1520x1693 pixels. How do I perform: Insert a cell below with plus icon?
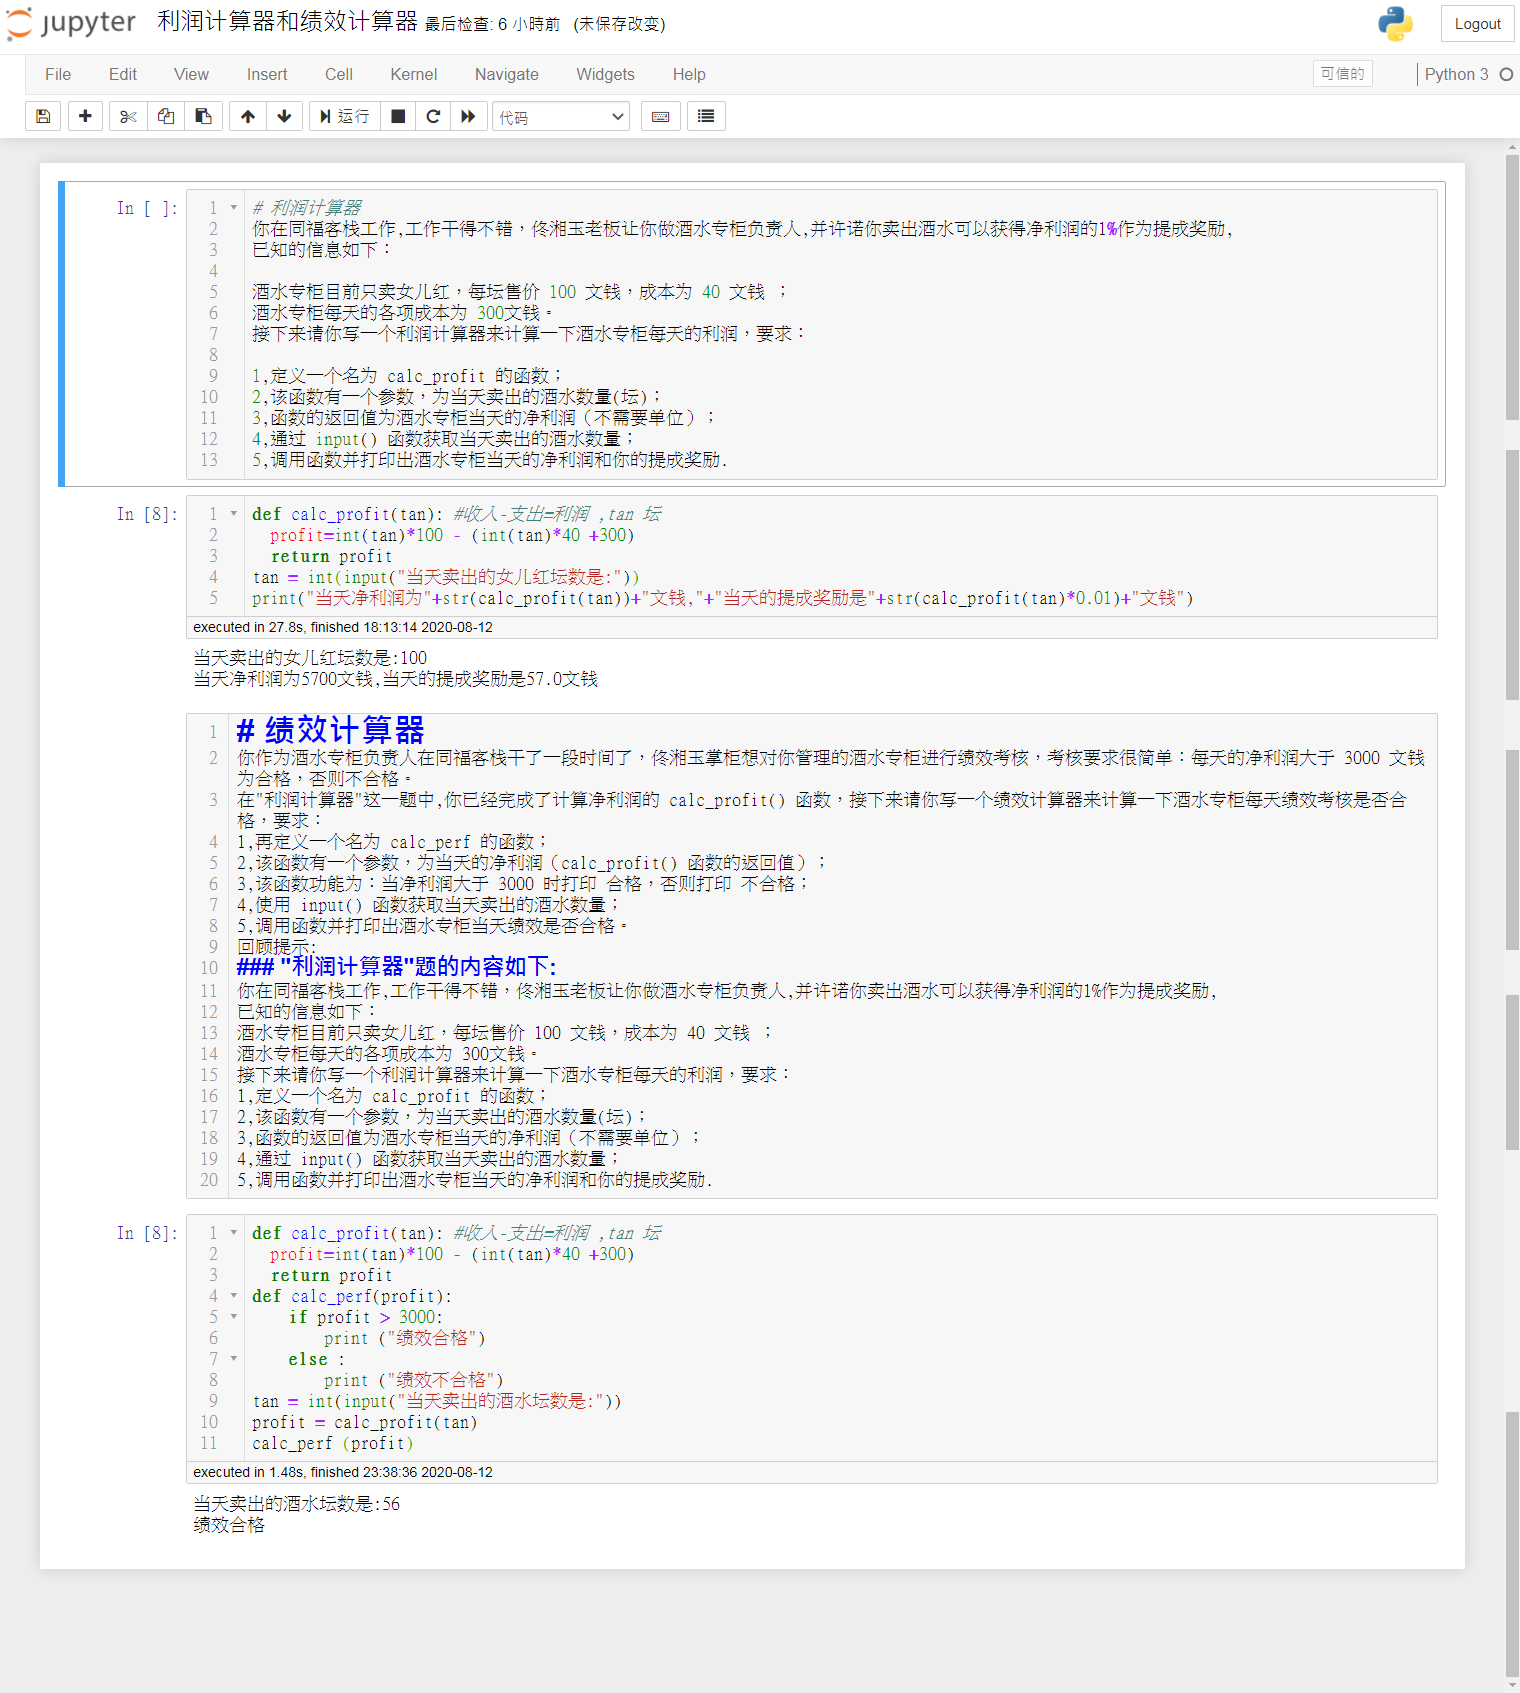click(85, 117)
